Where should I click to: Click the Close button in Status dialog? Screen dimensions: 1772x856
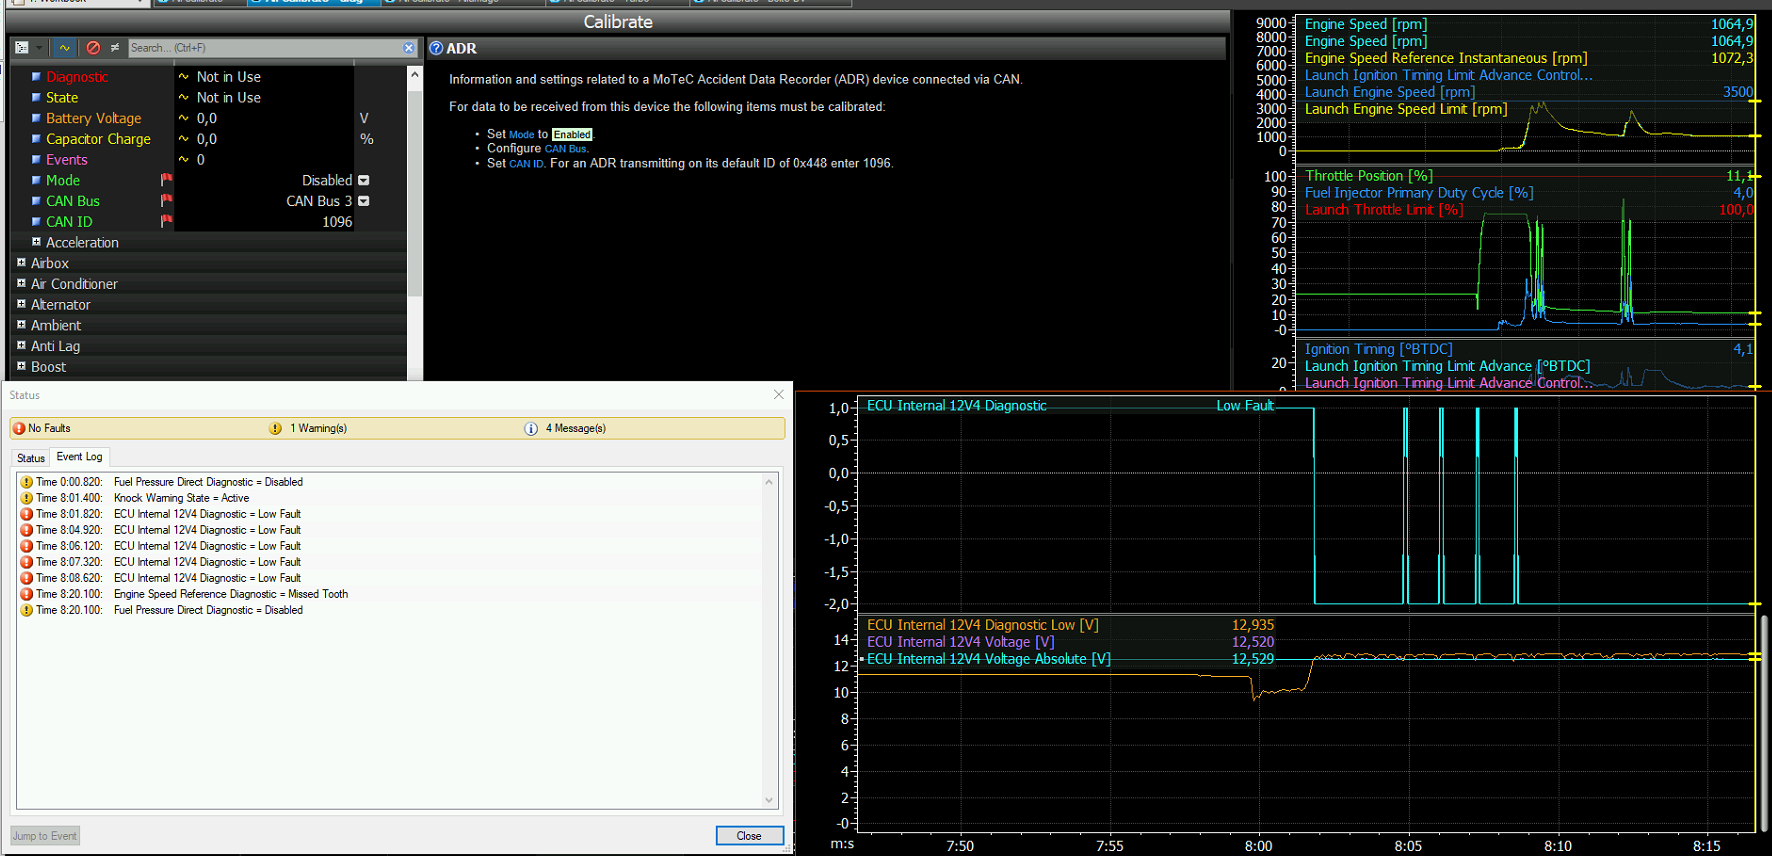(x=749, y=836)
